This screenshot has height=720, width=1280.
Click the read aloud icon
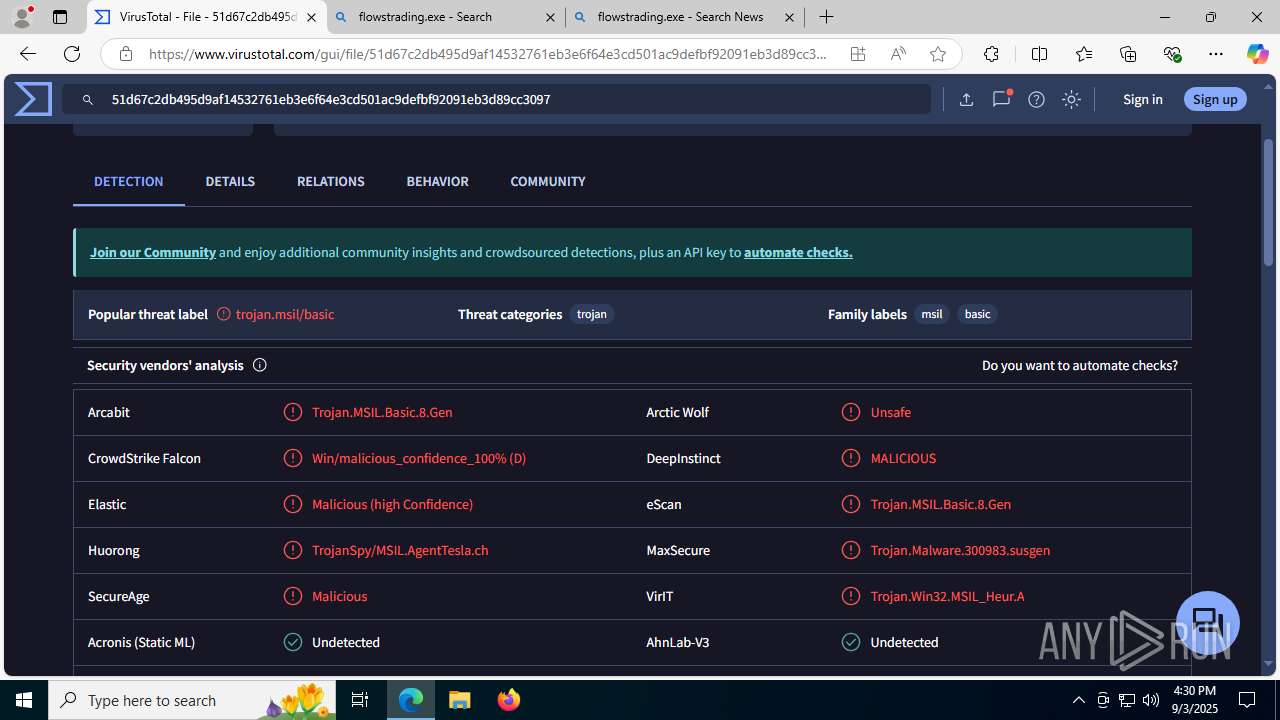click(x=898, y=54)
